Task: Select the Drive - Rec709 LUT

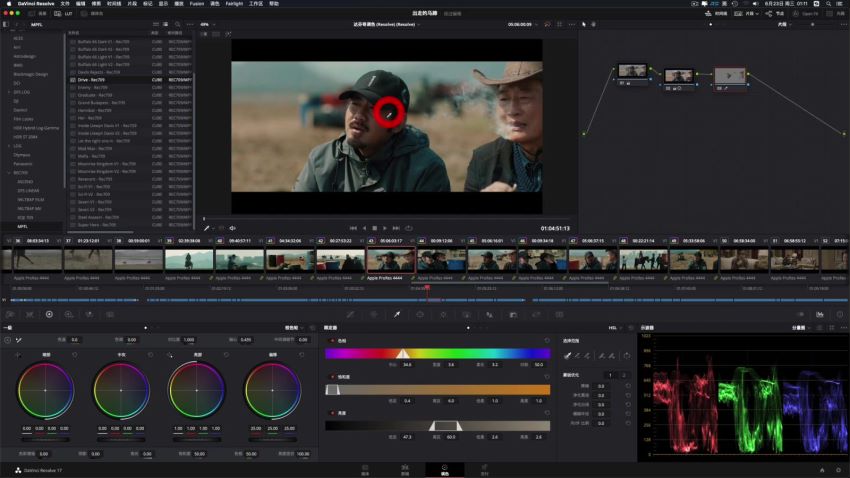Action: [x=130, y=80]
